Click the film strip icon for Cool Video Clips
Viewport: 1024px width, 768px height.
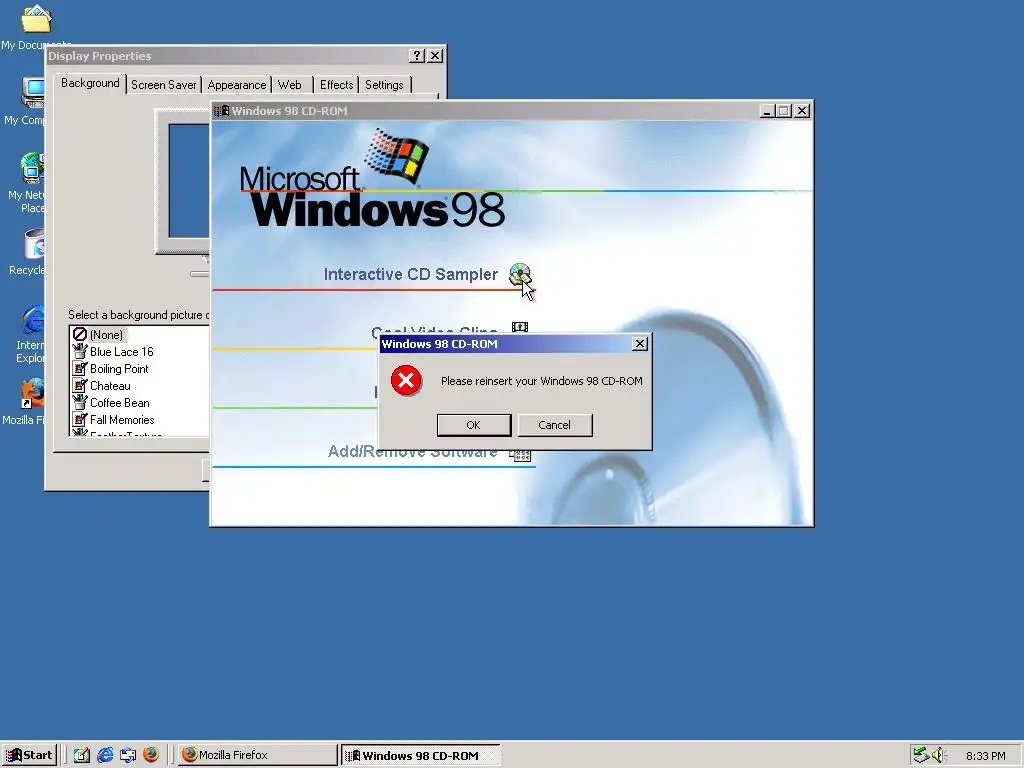[520, 327]
